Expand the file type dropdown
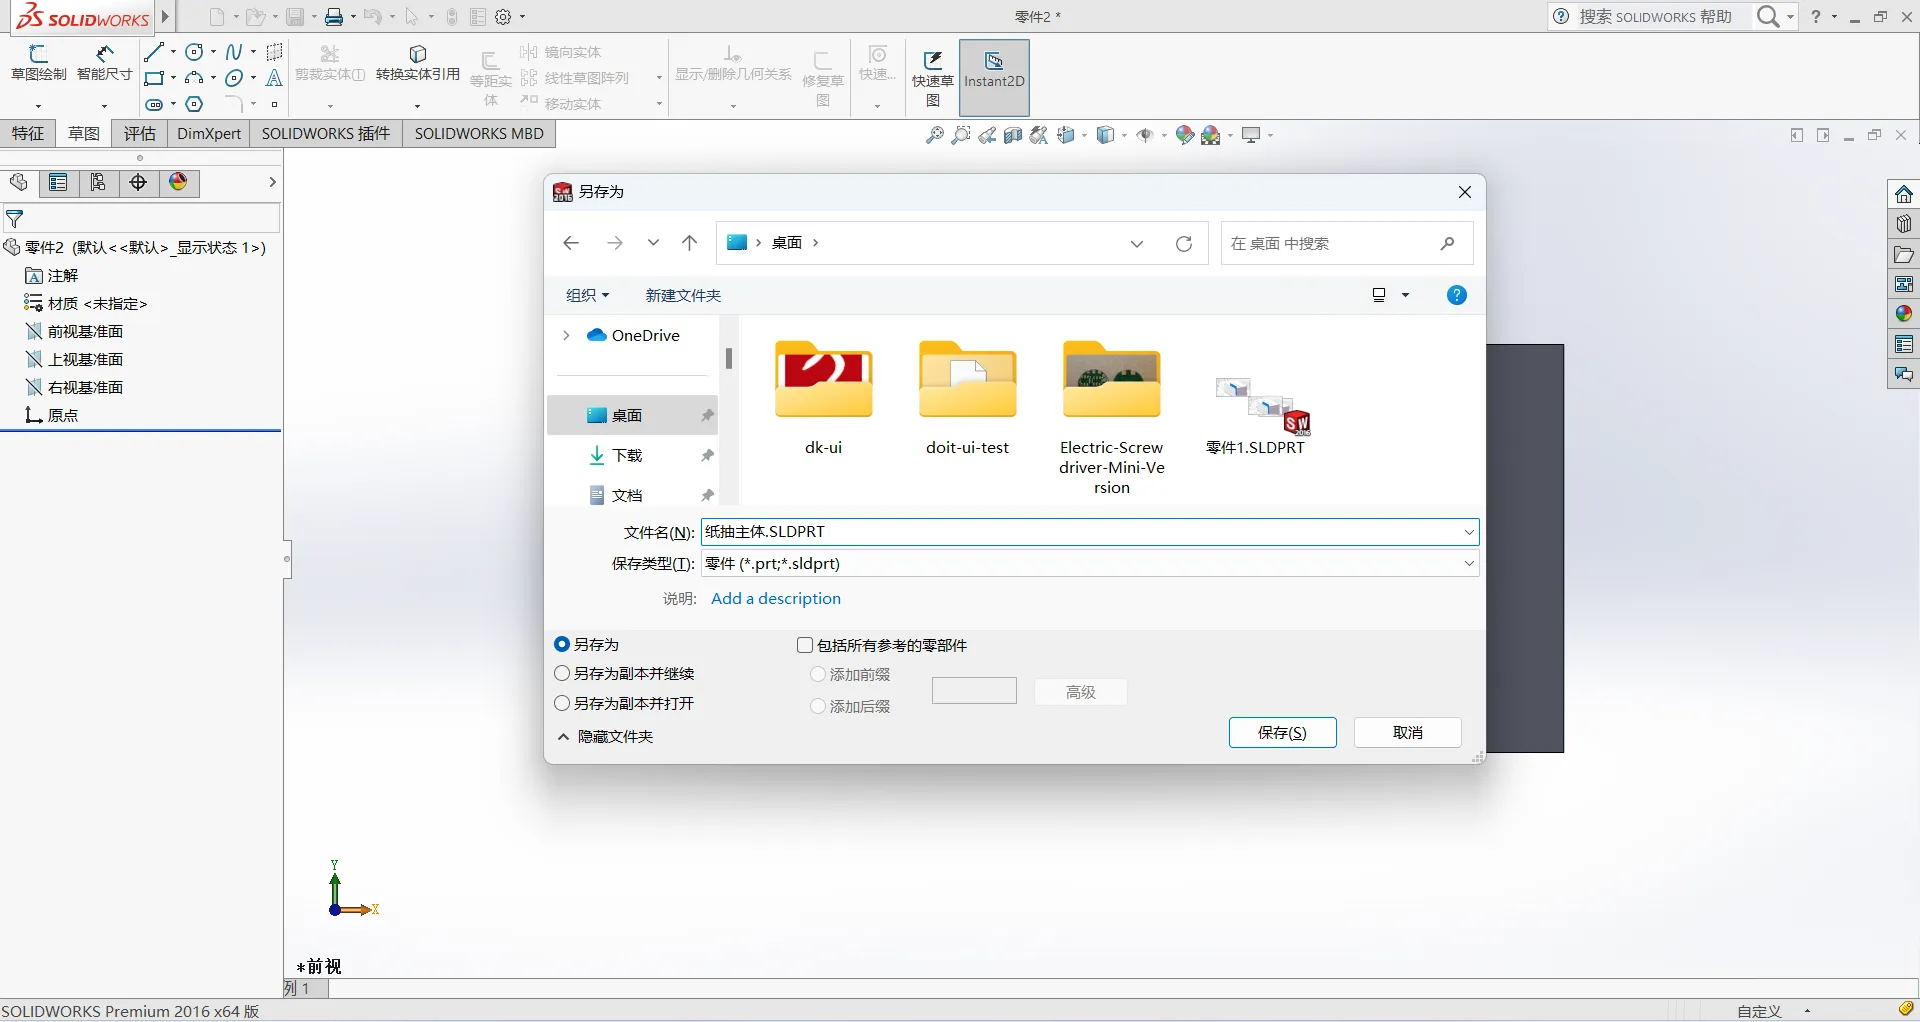The image size is (1920, 1022). tap(1468, 564)
